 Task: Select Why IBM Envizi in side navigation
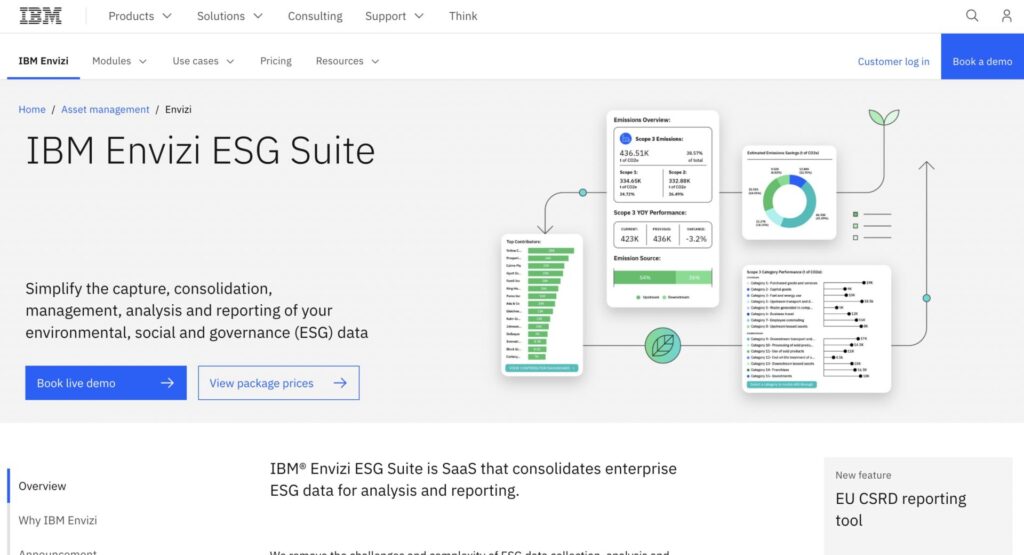tap(57, 520)
